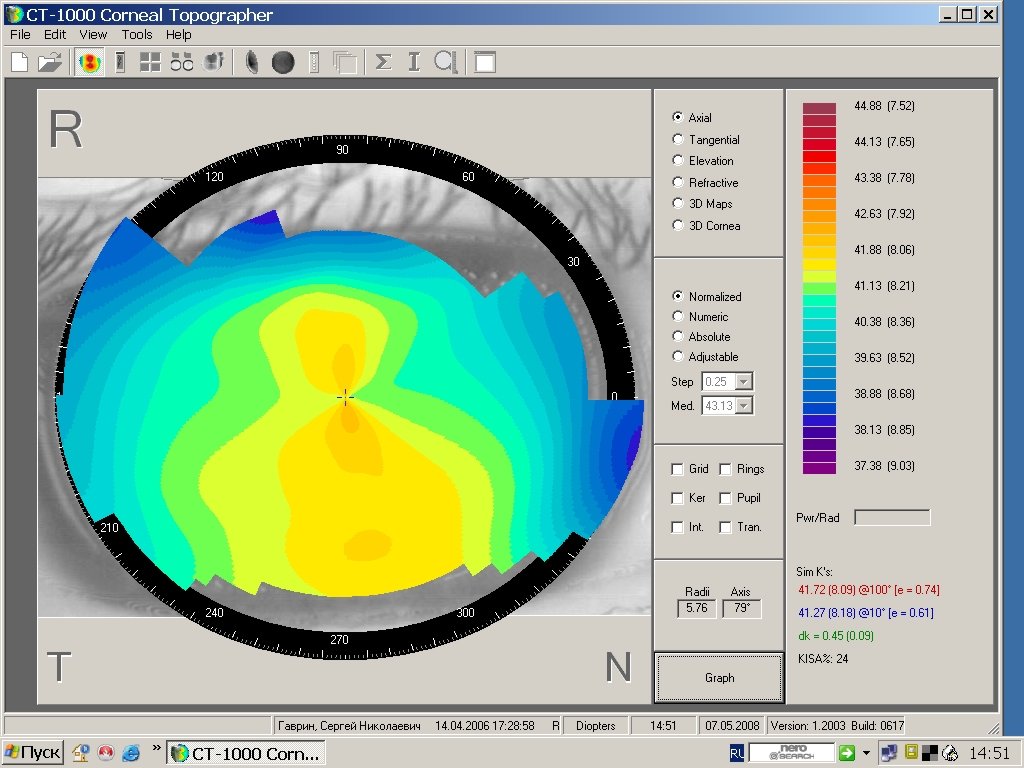Click the overlapping windows toolbar icon
The width and height of the screenshot is (1024, 768).
345,63
